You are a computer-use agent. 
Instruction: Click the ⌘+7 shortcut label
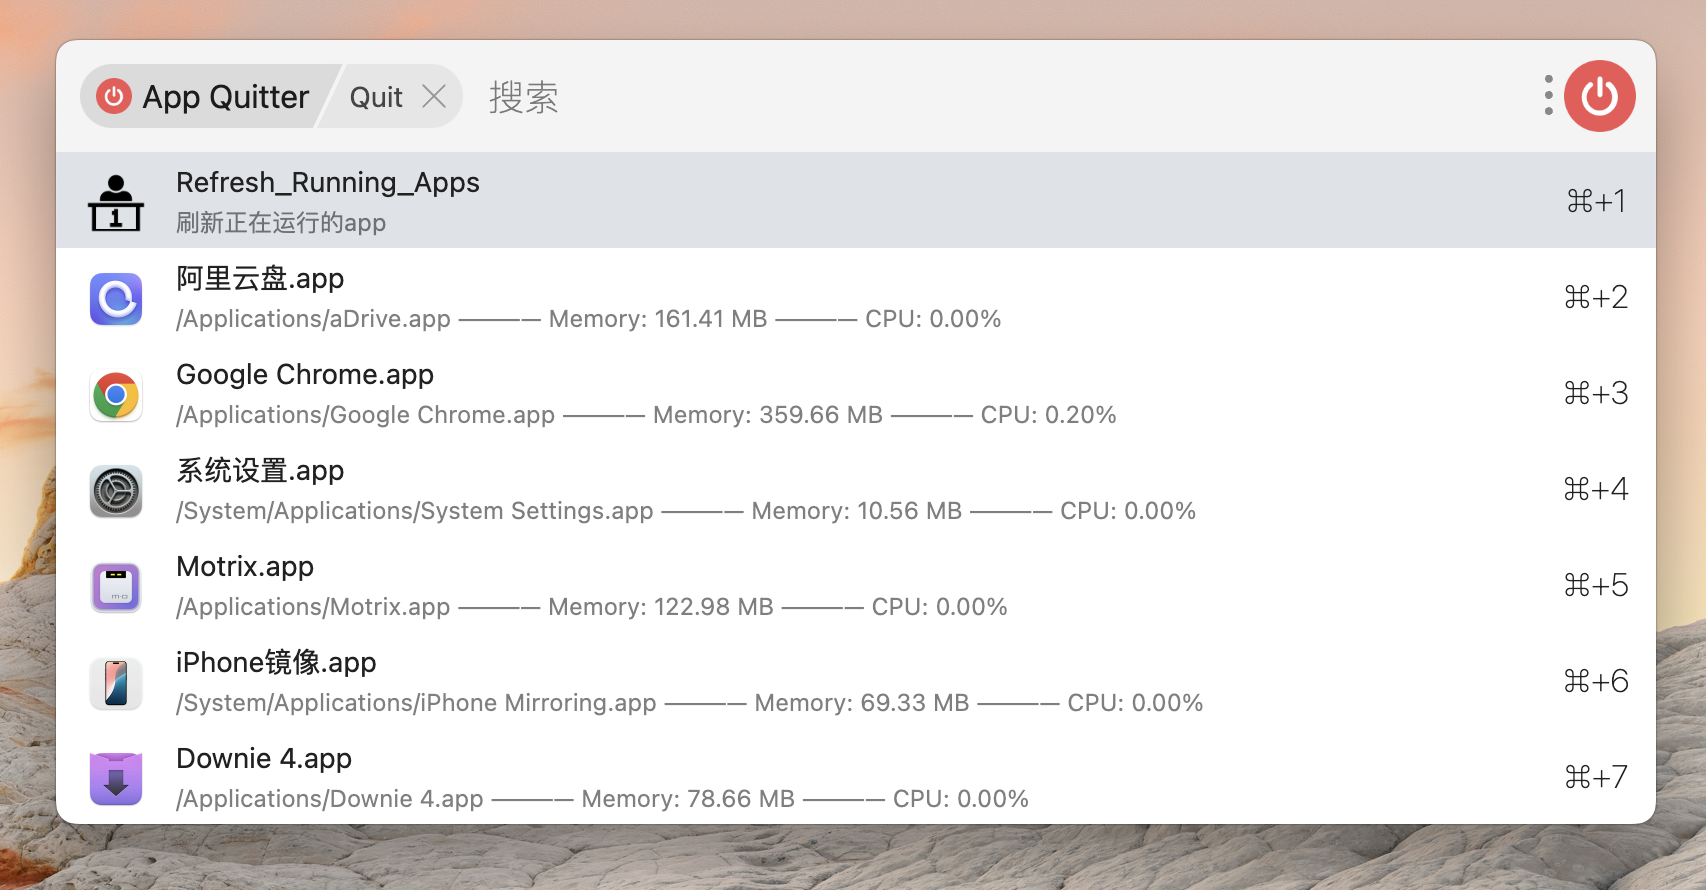tap(1596, 777)
